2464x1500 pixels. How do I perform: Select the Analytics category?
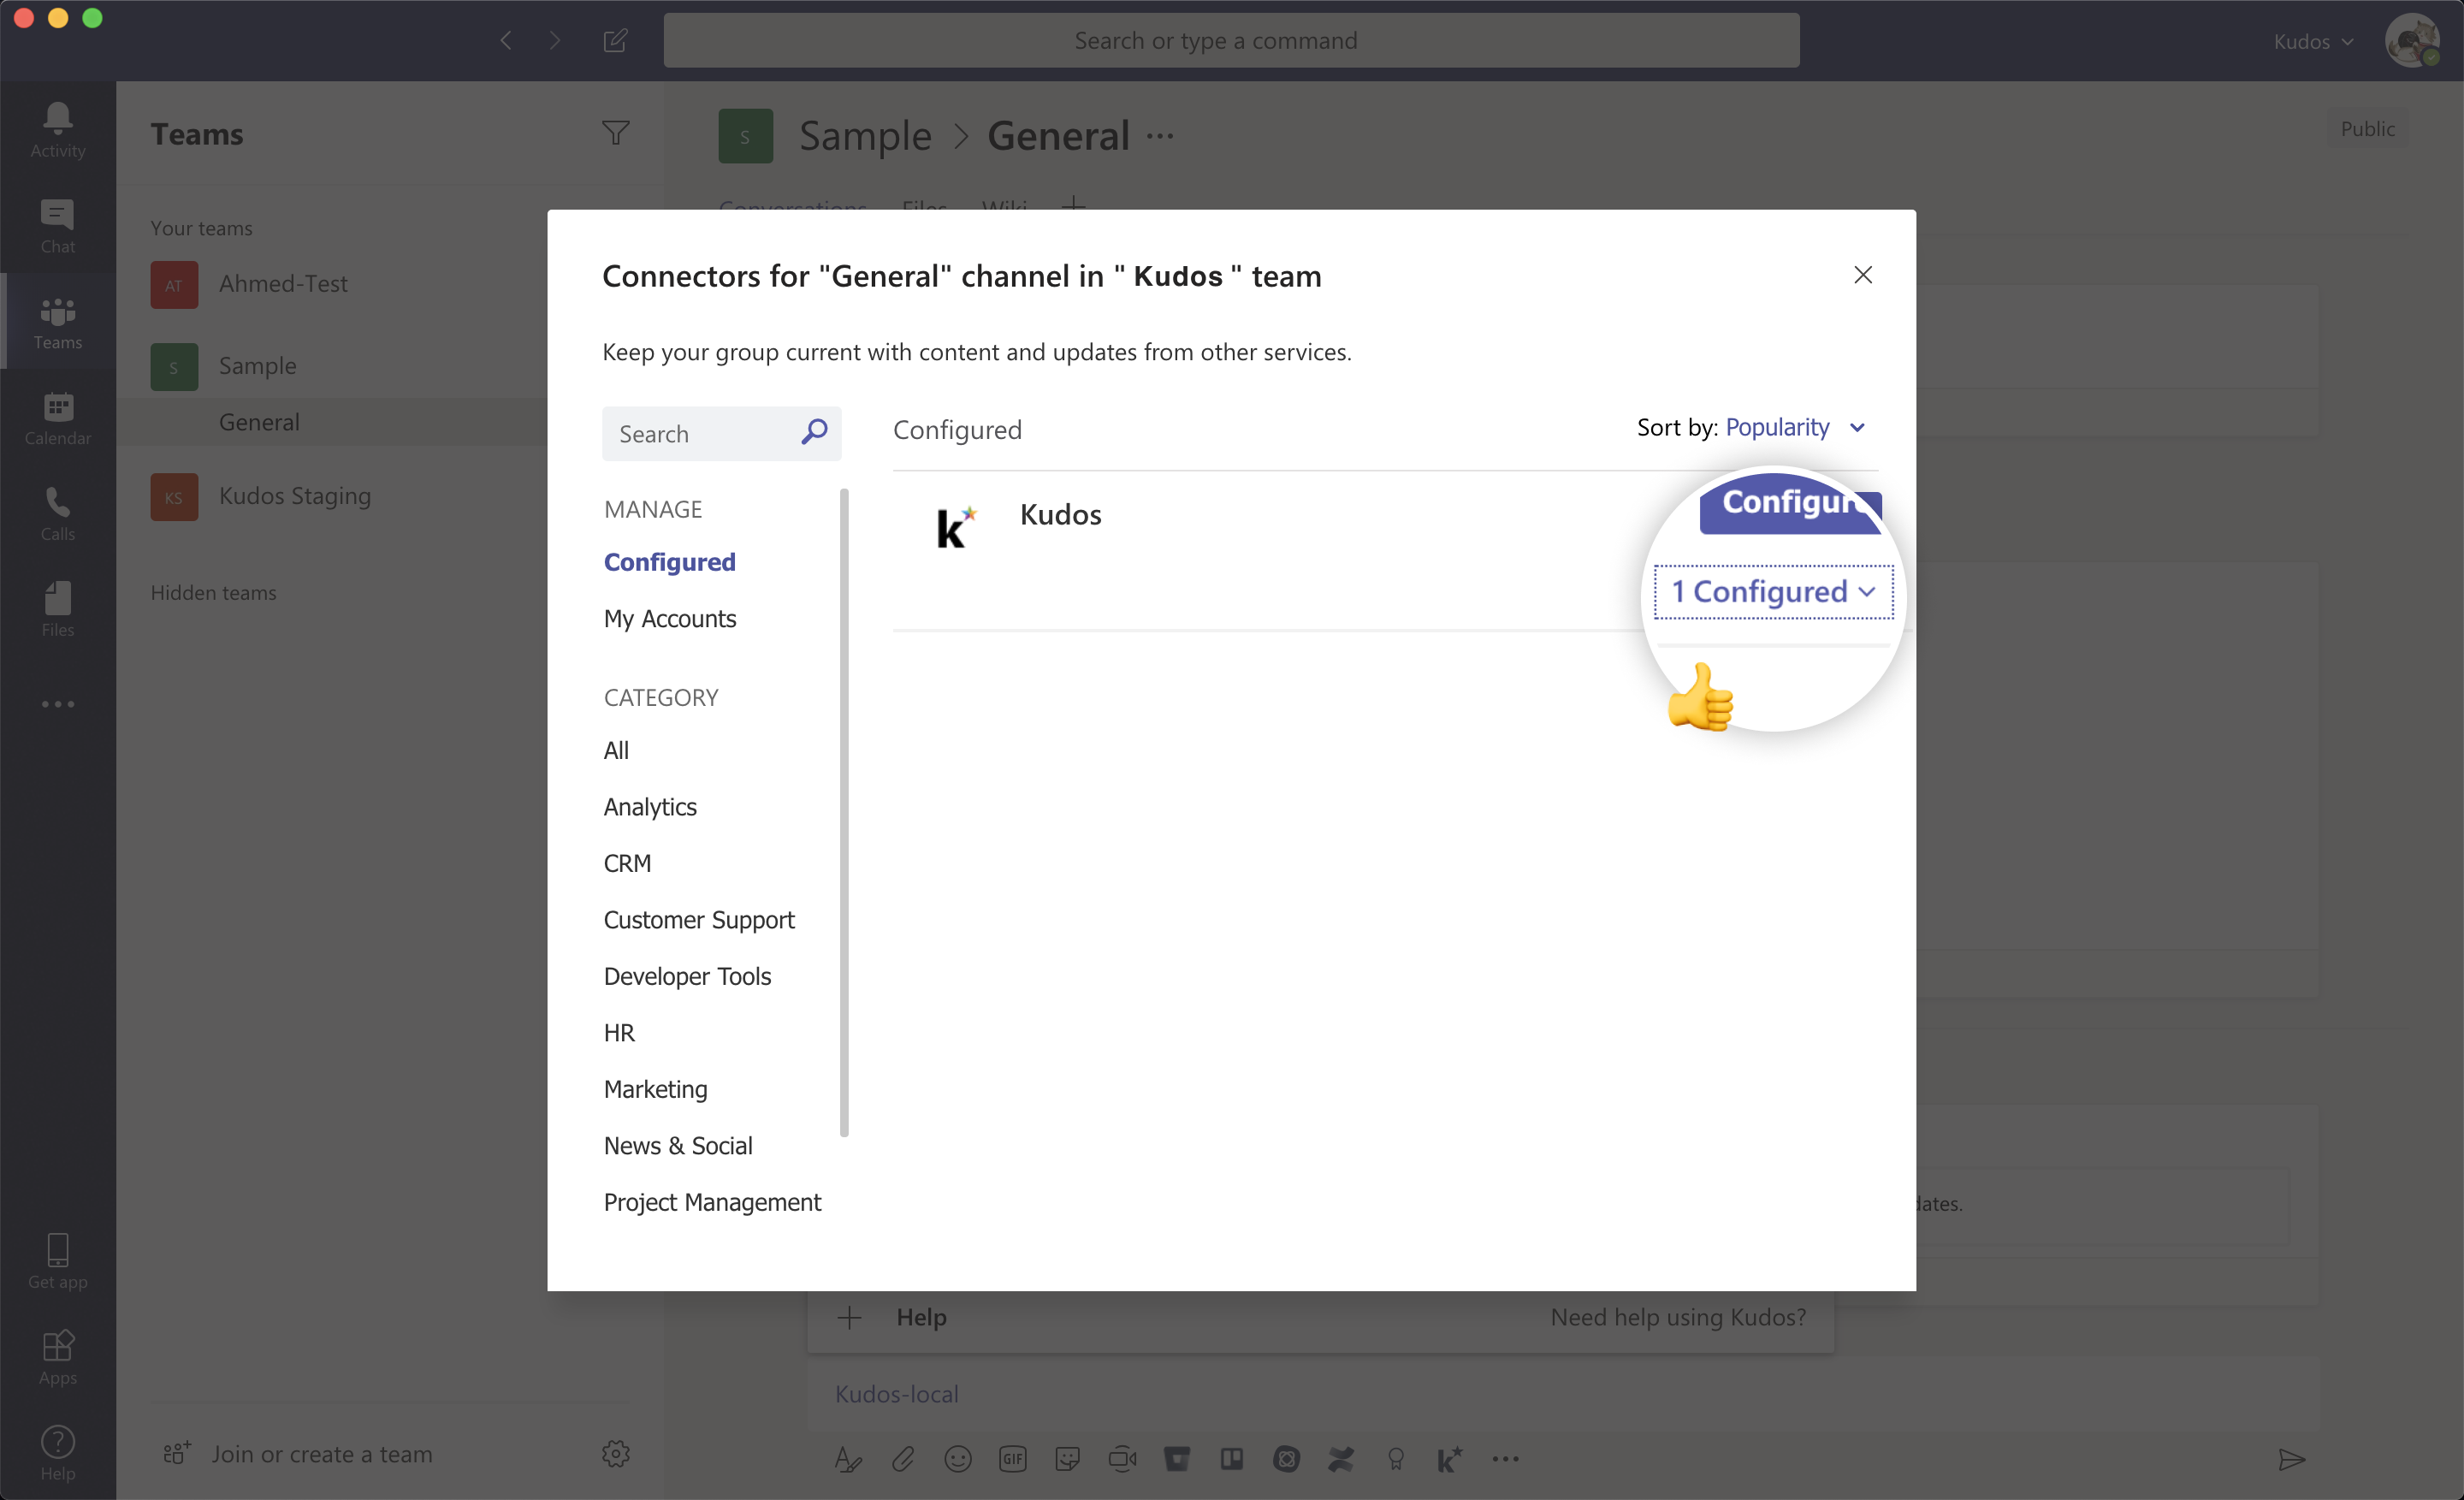coord(650,806)
